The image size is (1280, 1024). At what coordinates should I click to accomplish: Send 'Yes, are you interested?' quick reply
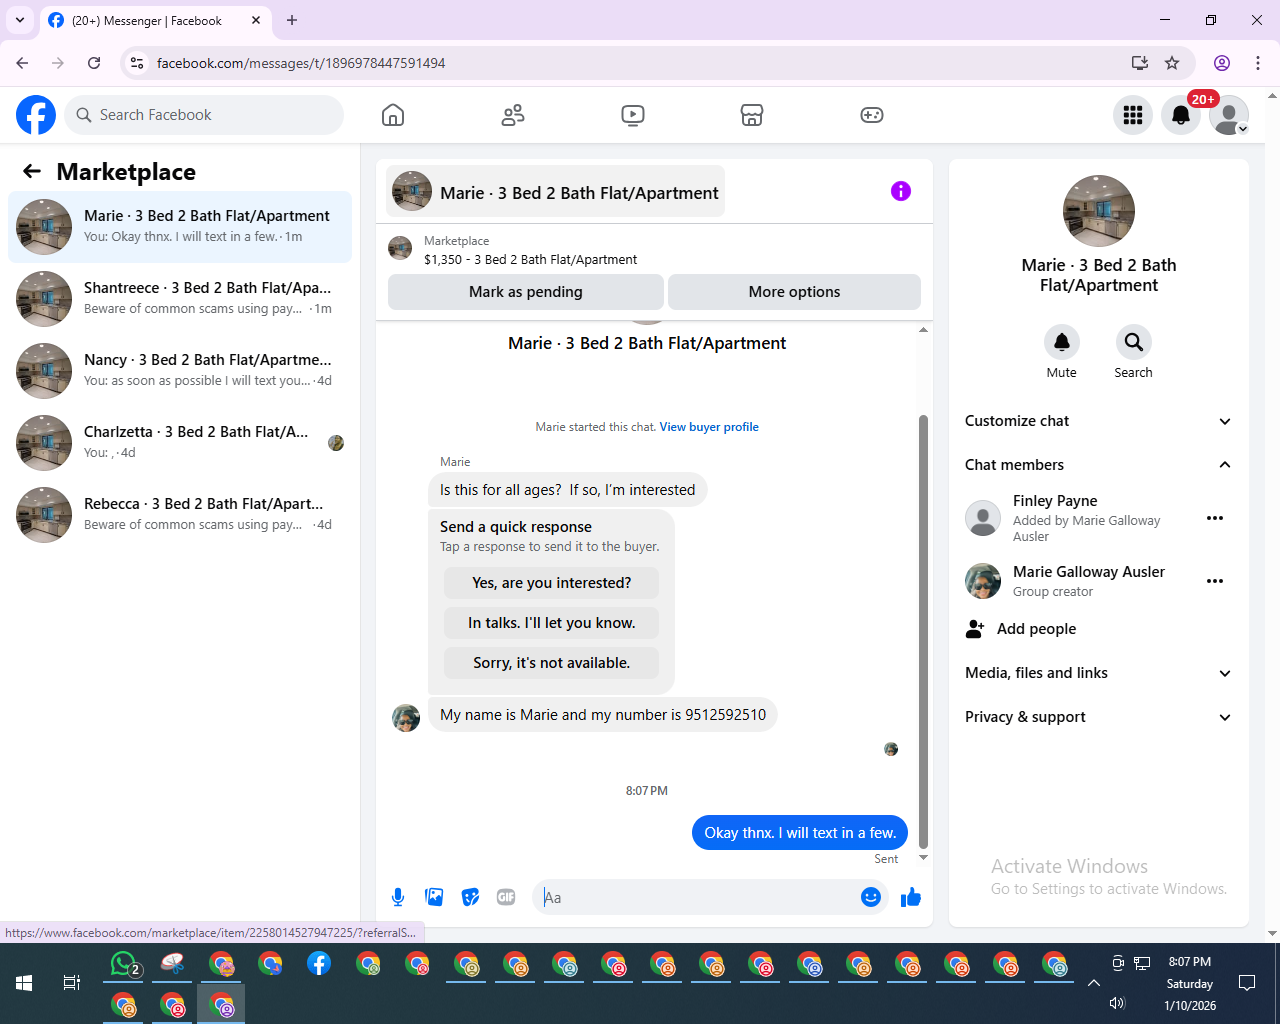(x=552, y=583)
